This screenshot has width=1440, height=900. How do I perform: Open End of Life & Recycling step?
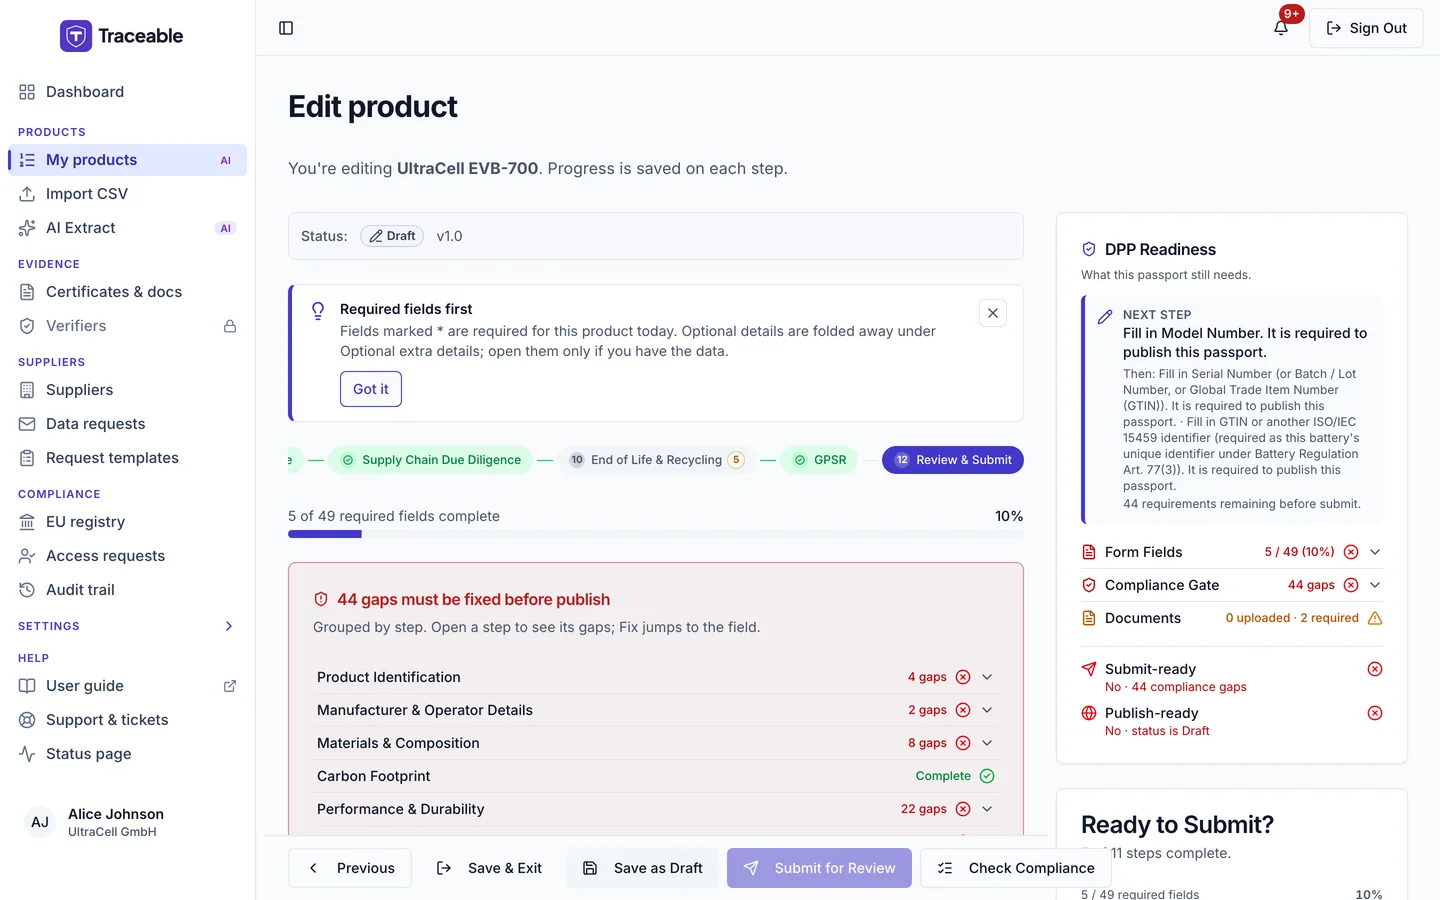coord(656,460)
